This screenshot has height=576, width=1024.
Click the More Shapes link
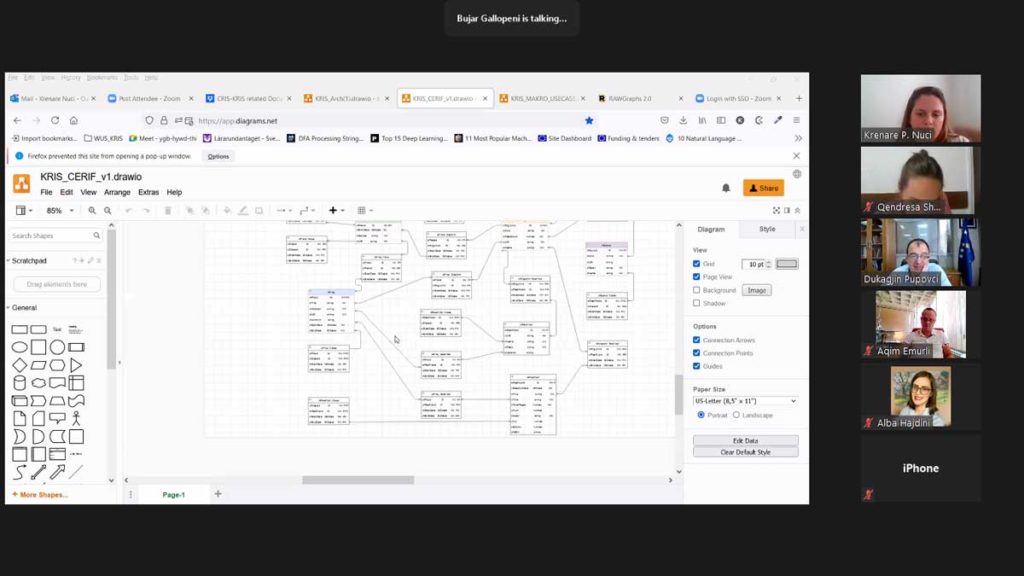tap(40, 495)
